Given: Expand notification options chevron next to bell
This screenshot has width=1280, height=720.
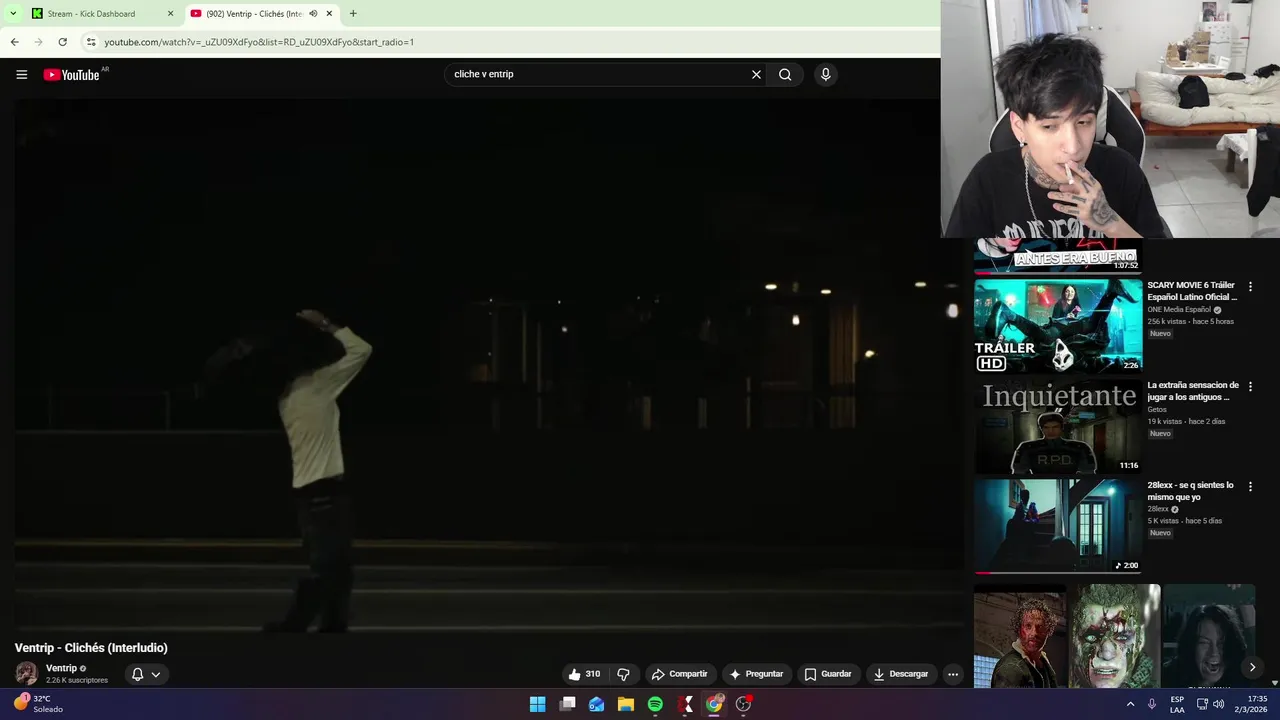Looking at the screenshot, I should click(155, 674).
